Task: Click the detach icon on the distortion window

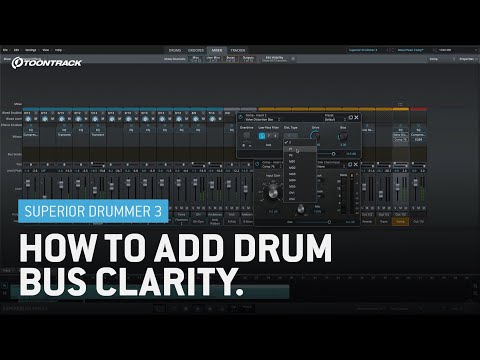Action: tap(350, 117)
